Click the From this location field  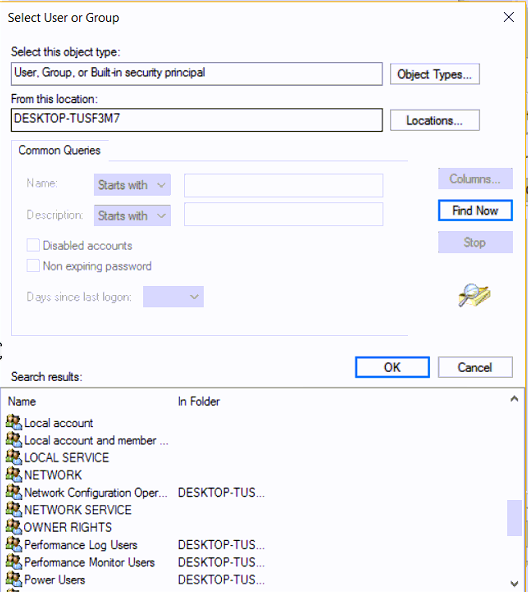coord(197,120)
